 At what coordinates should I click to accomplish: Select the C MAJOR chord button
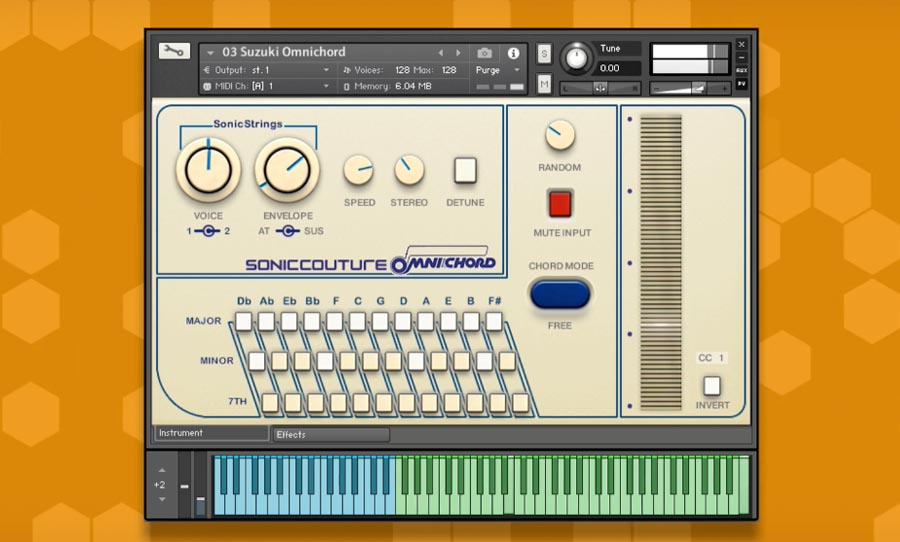point(357,322)
